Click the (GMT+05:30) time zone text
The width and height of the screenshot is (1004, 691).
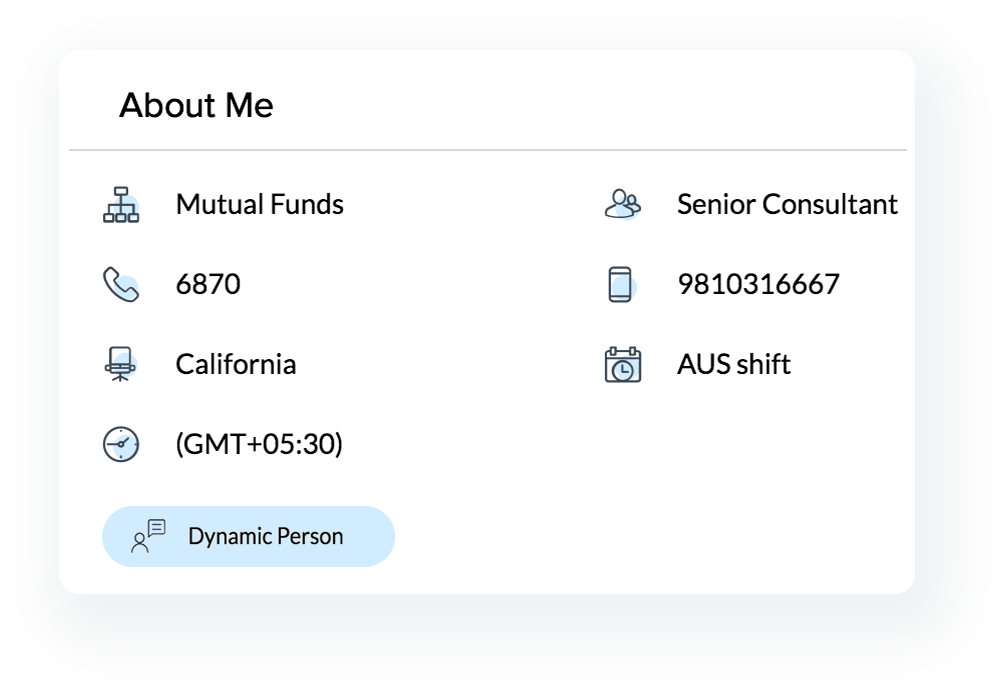[259, 444]
